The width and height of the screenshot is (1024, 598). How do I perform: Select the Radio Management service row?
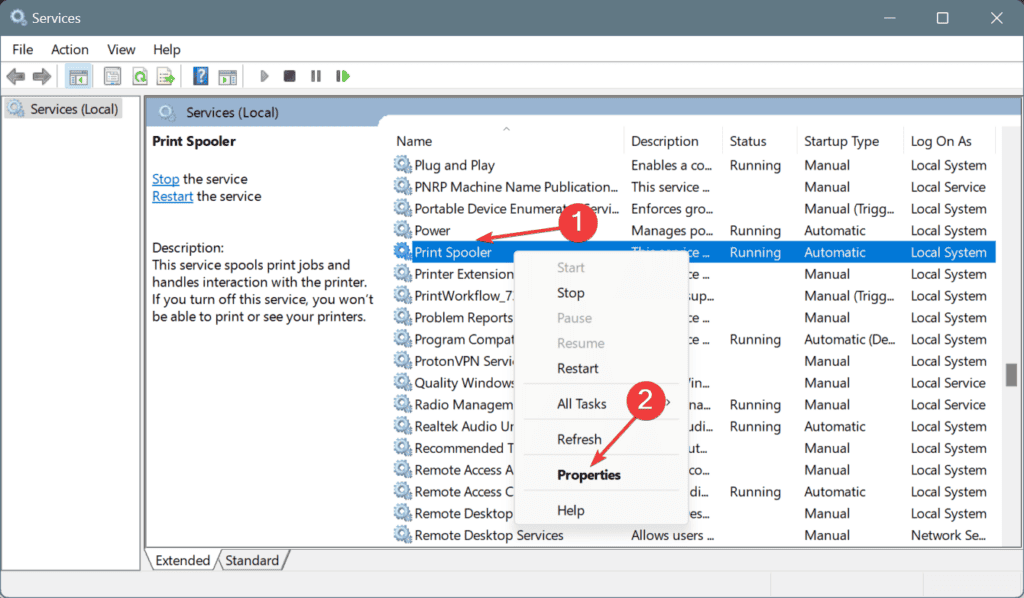[x=694, y=405]
